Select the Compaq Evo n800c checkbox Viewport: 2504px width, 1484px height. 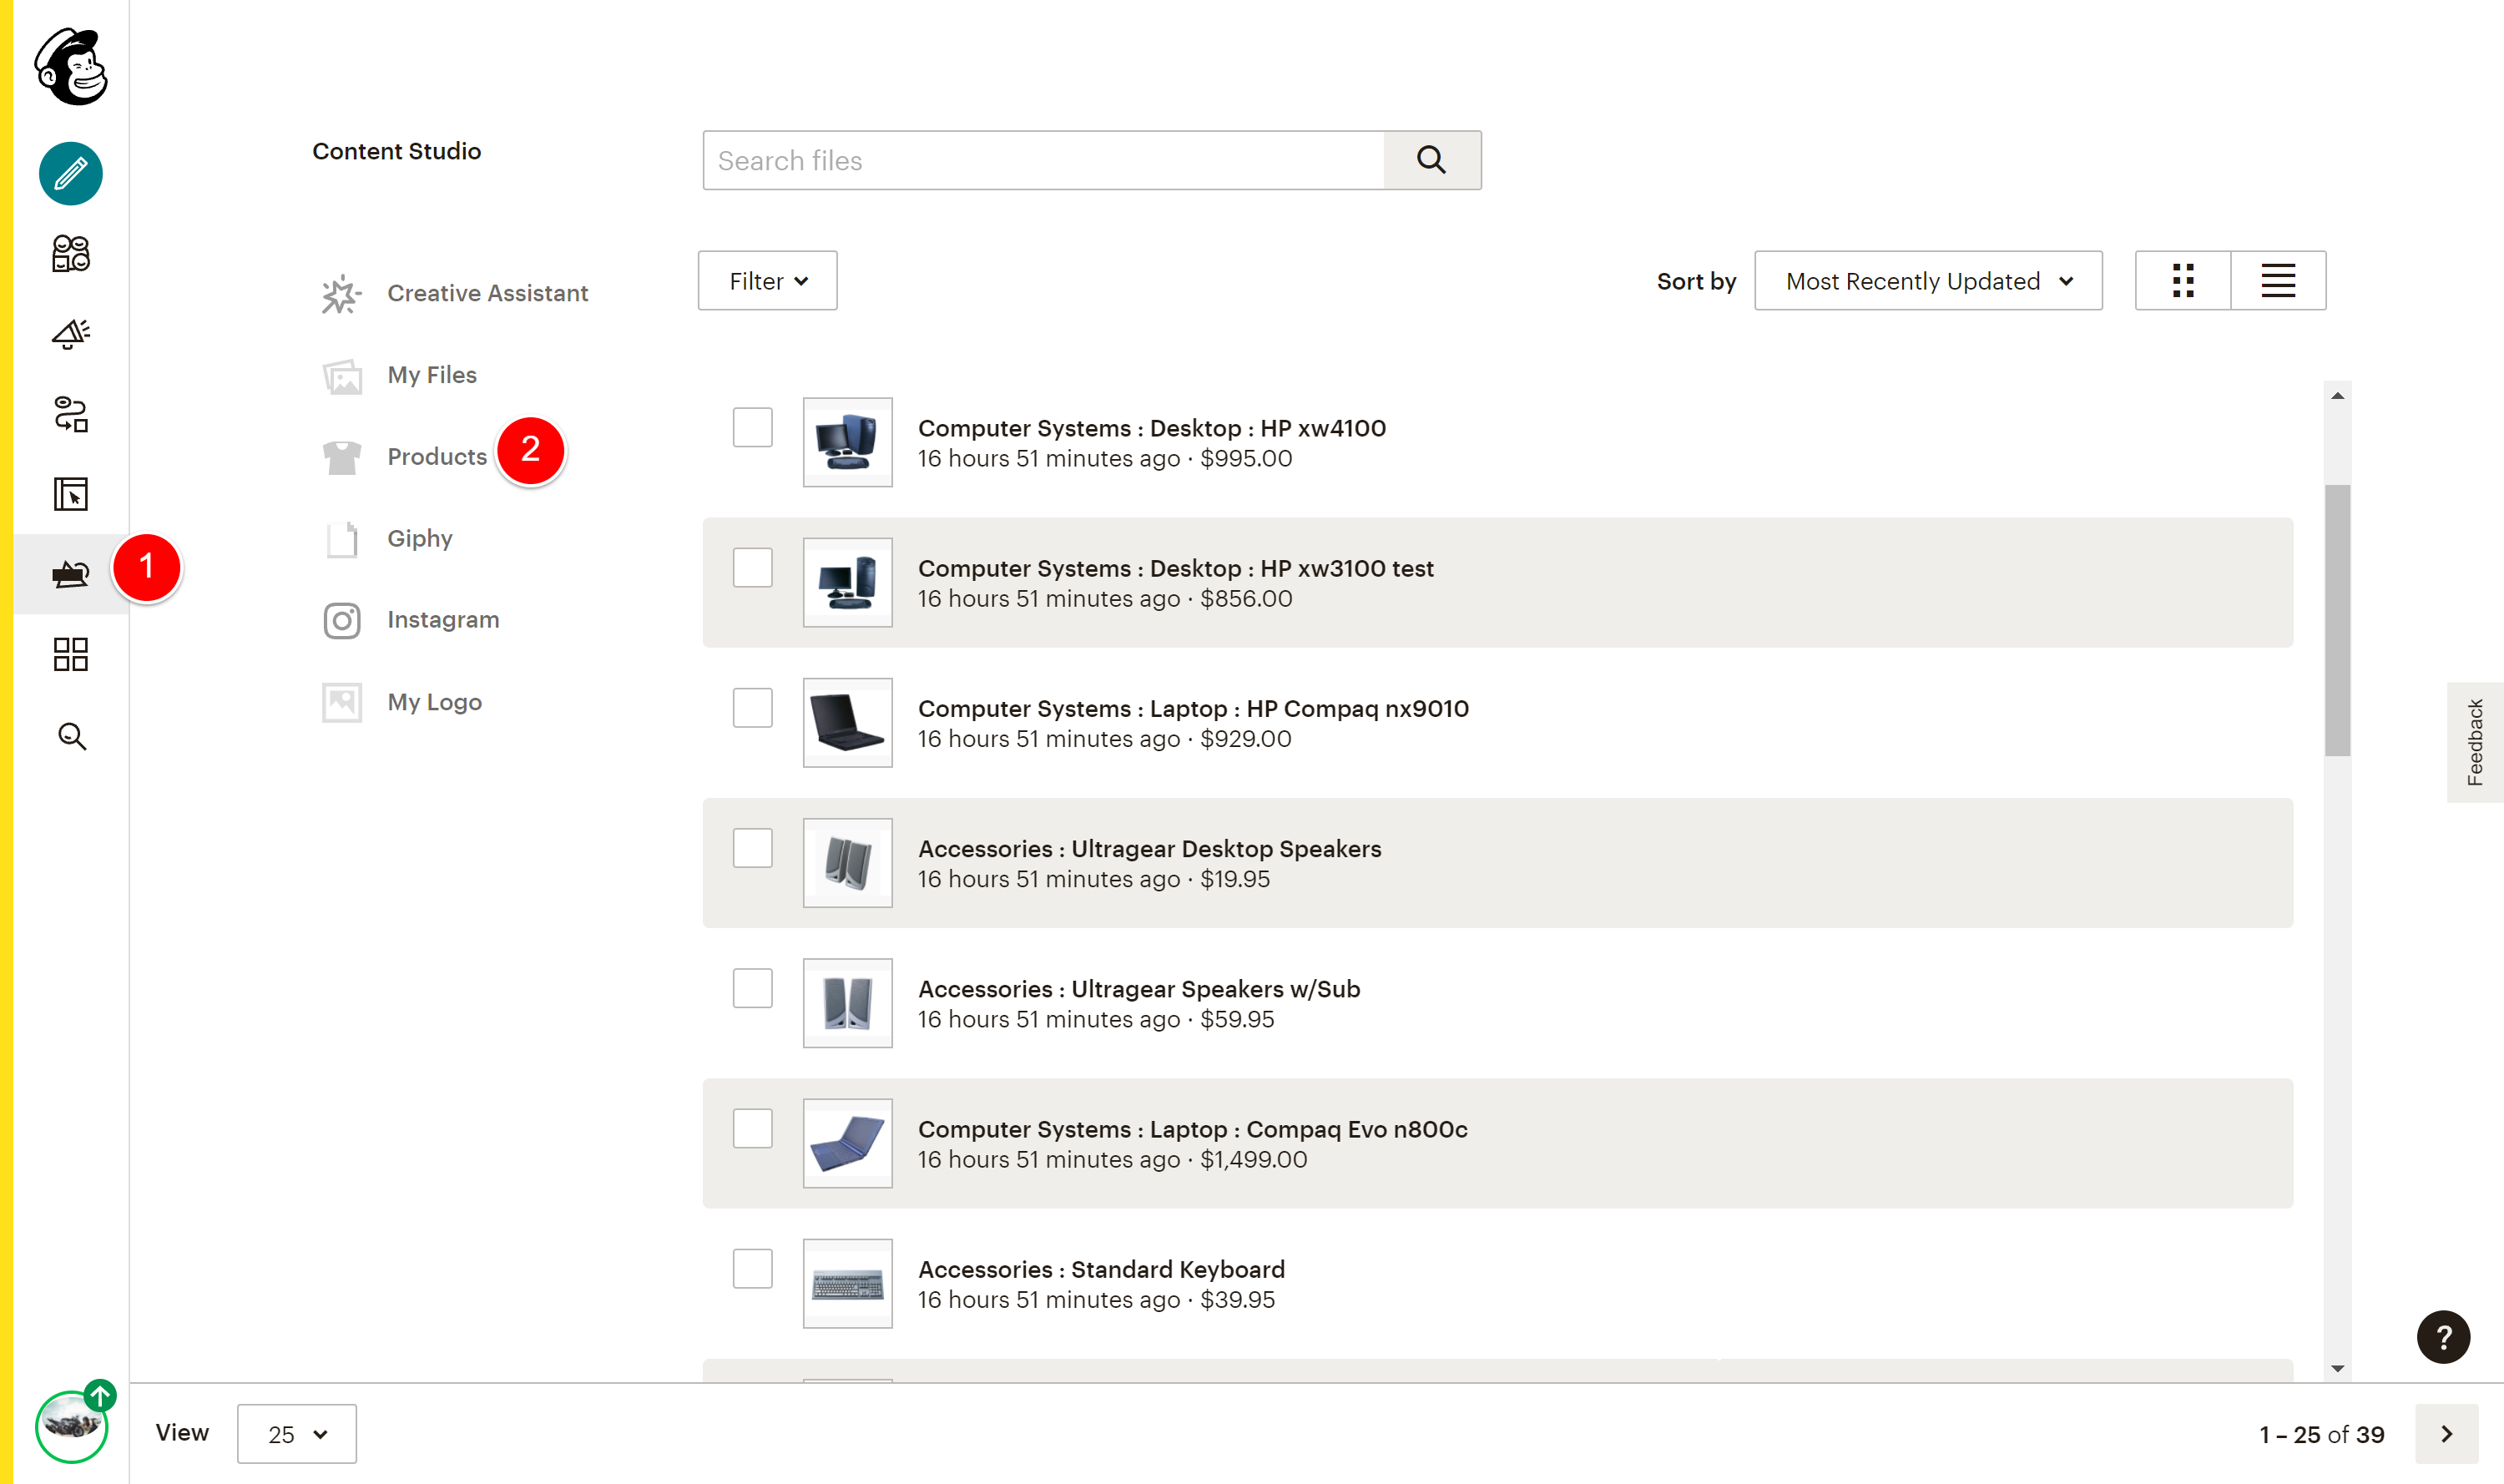[752, 1129]
